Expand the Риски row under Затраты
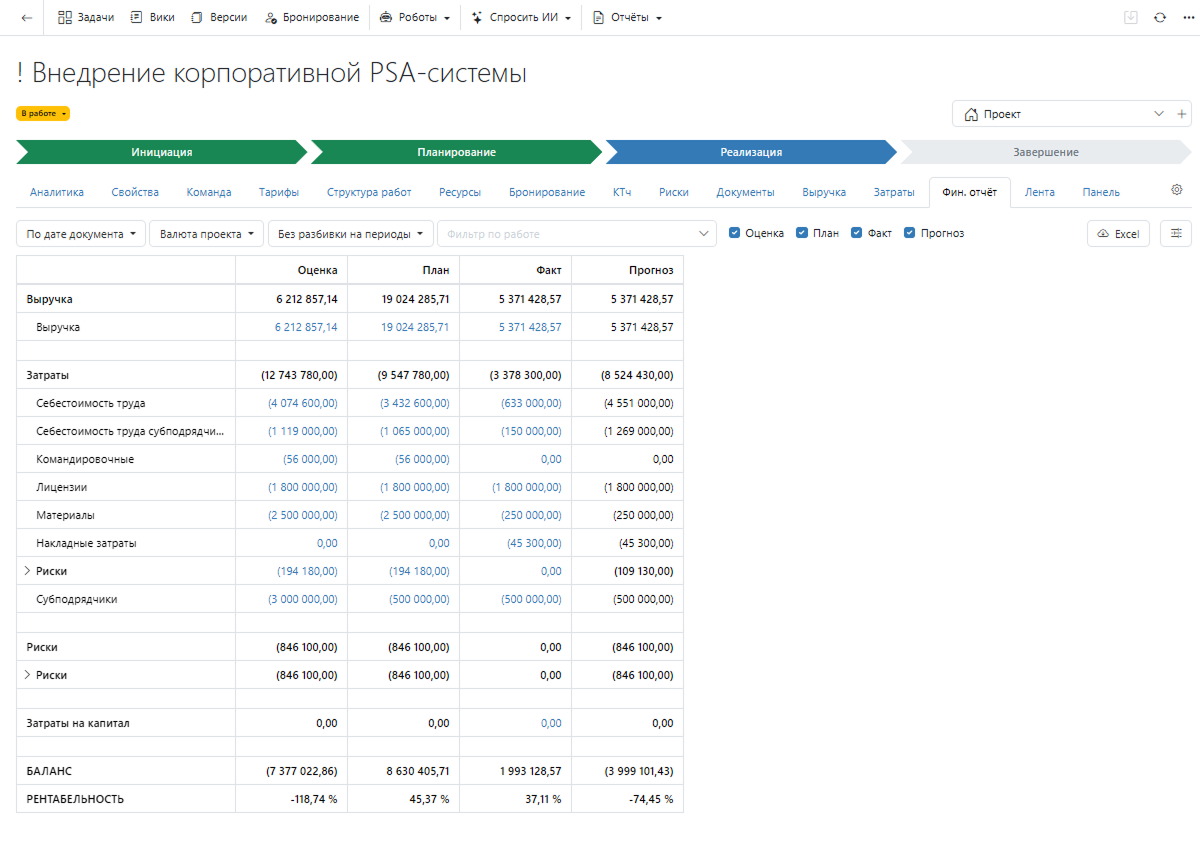Image resolution: width=1200 pixels, height=849 pixels. [x=27, y=571]
